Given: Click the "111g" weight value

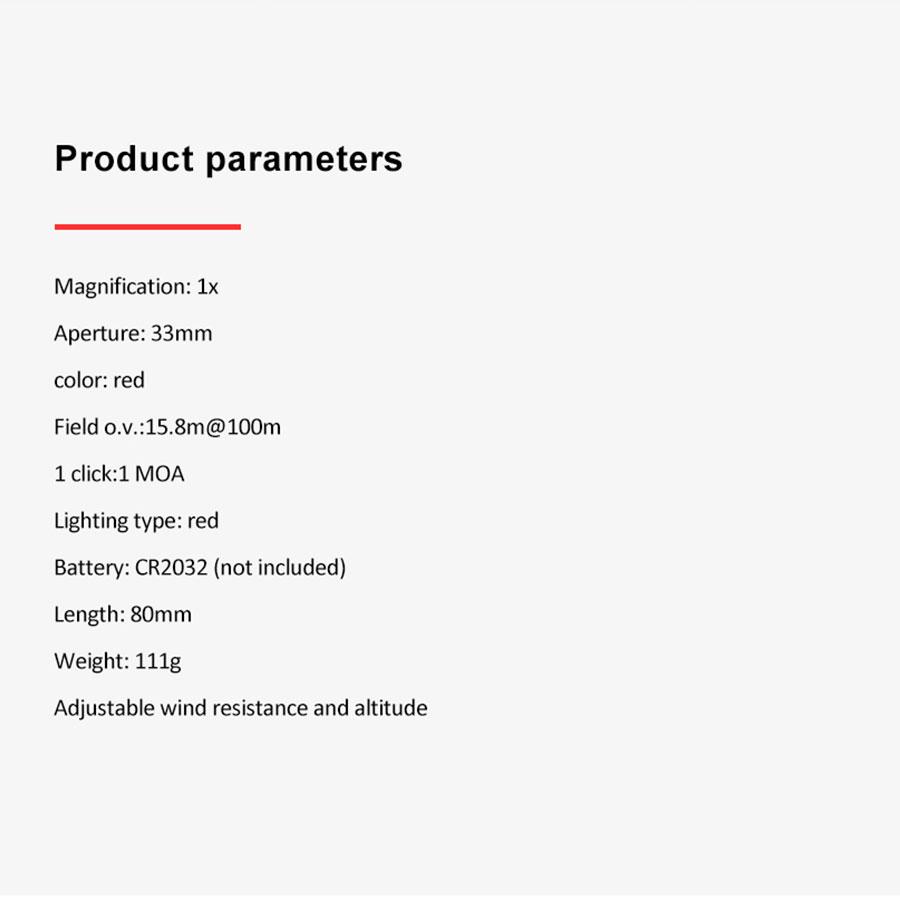Looking at the screenshot, I should pyautogui.click(x=158, y=662).
